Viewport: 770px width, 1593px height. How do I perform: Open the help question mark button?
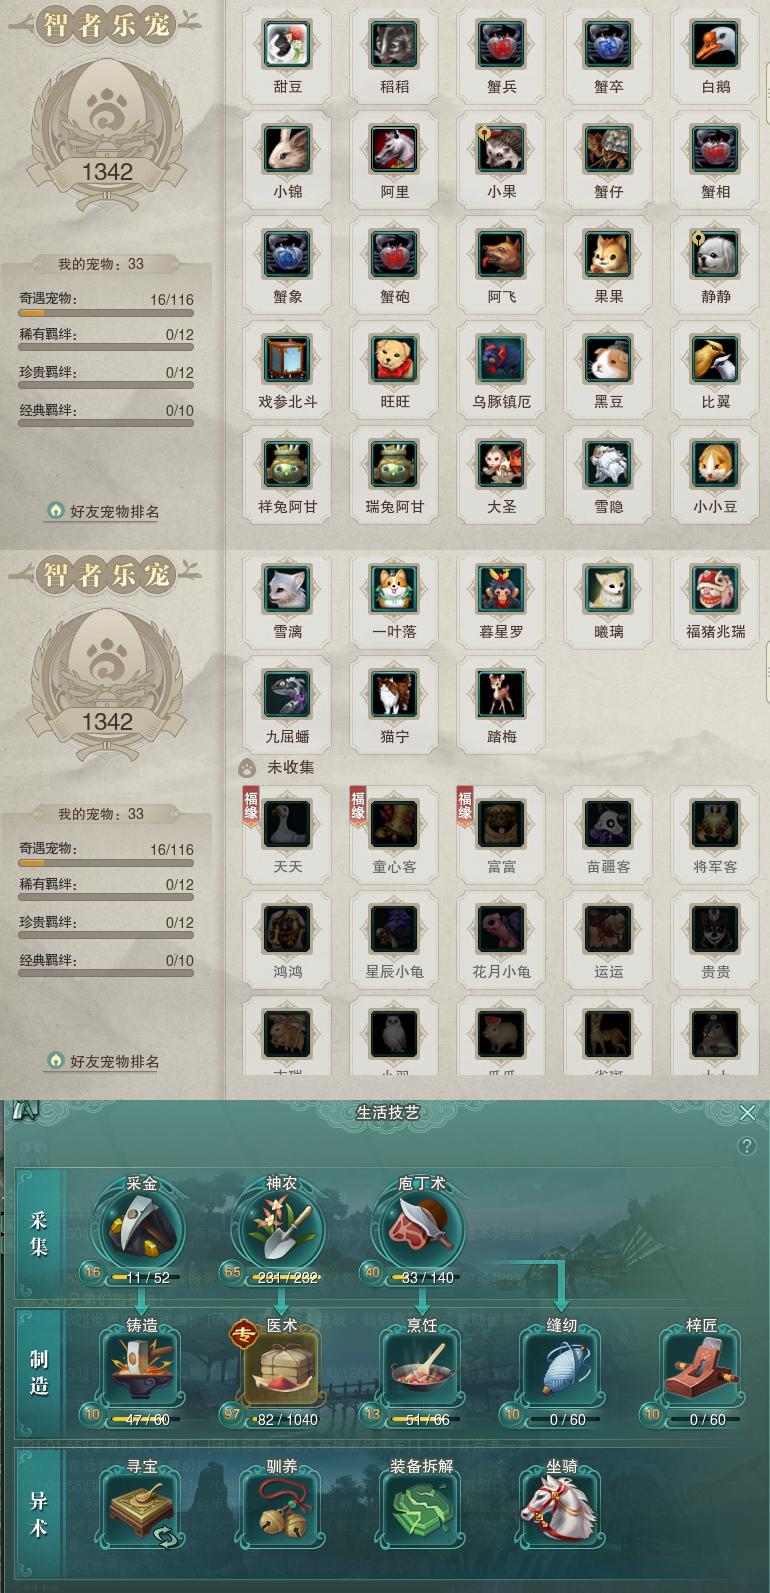click(747, 1146)
